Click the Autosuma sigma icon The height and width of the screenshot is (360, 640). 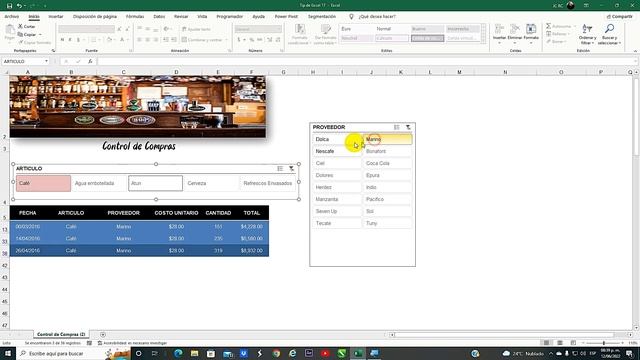[x=549, y=26]
